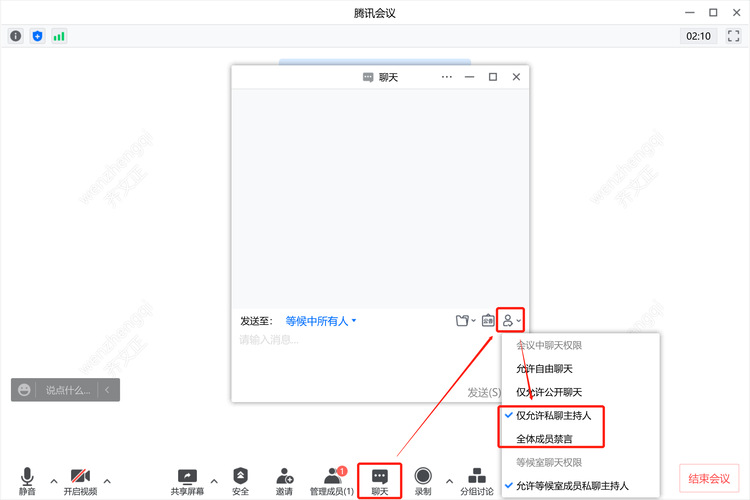Screen dimensions: 750x500
Task: Open the Security menu
Action: coord(240,481)
